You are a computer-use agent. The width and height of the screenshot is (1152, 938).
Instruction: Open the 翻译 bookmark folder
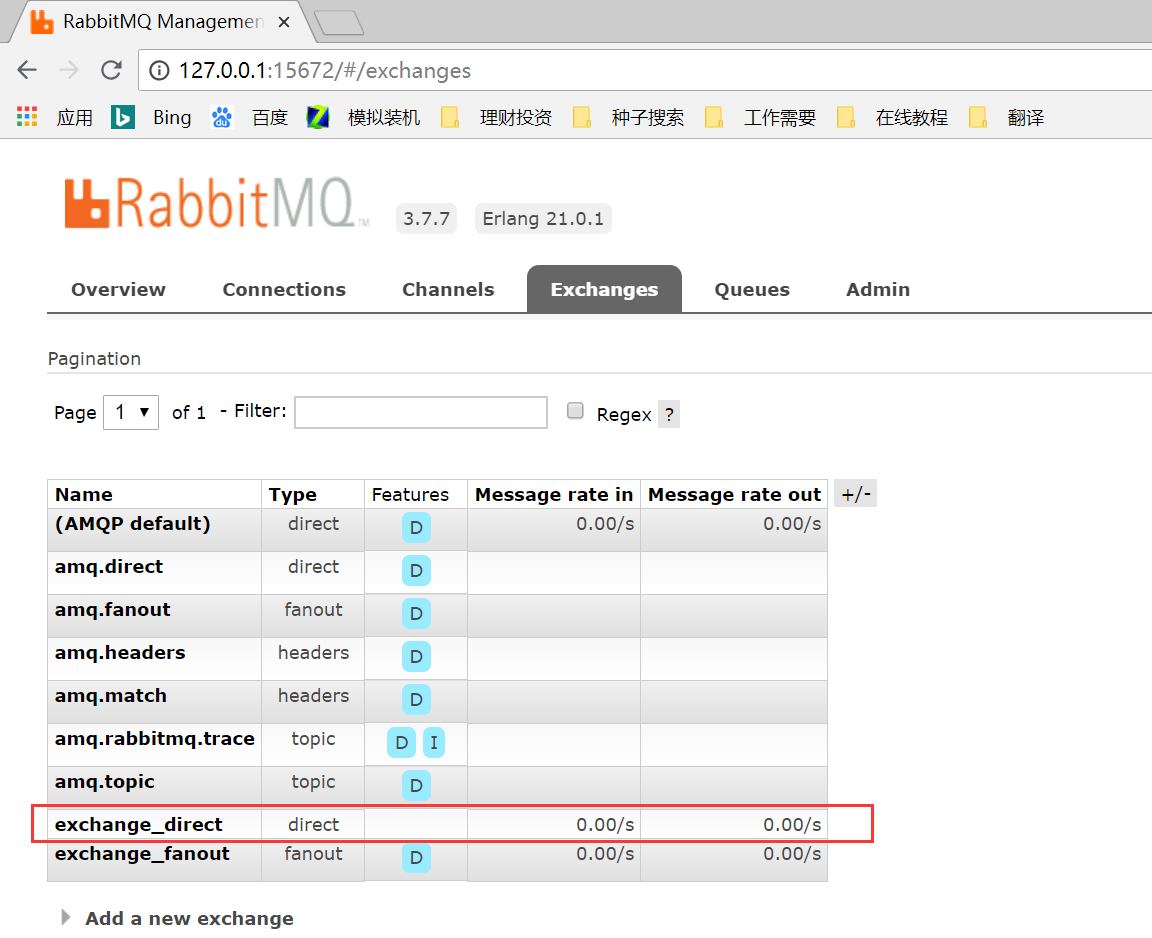pyautogui.click(x=1007, y=117)
